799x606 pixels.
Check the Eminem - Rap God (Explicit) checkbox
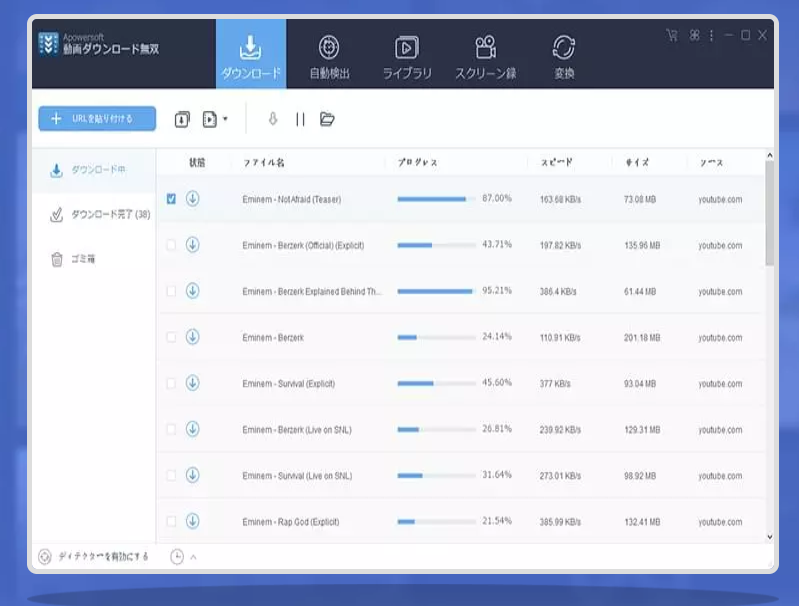tap(171, 521)
